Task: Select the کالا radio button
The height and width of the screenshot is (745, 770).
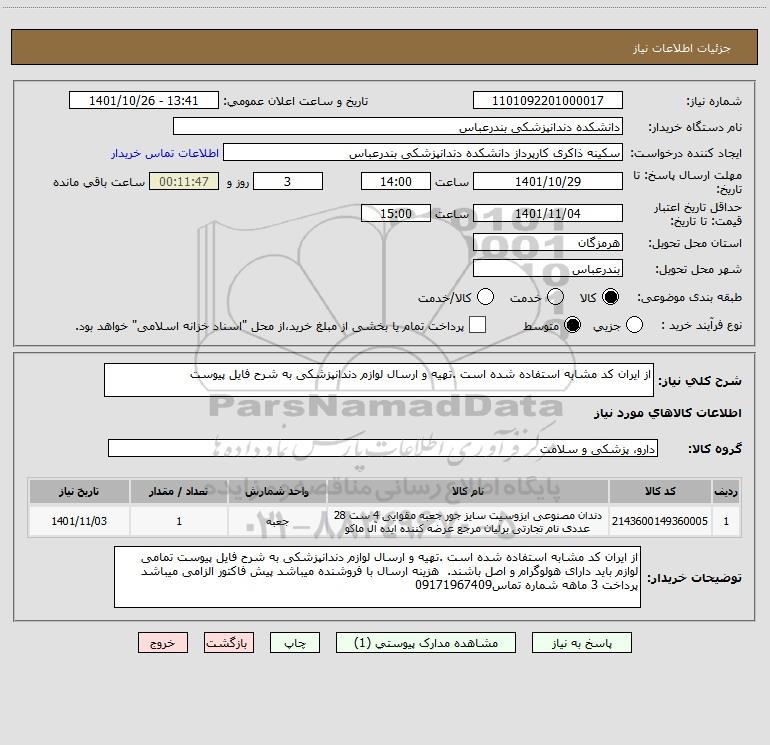Action: [610, 297]
